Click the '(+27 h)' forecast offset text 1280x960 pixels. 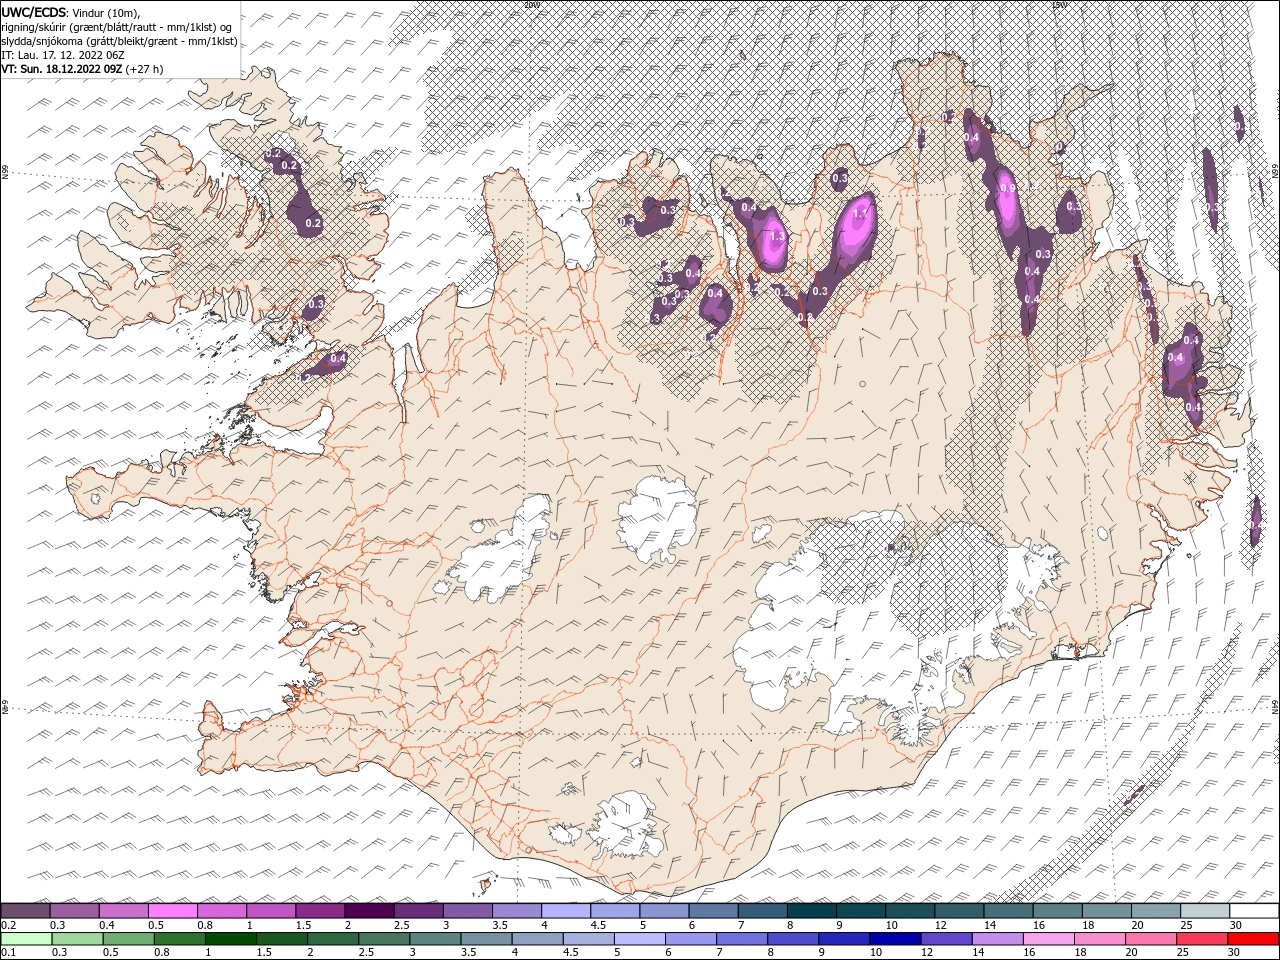[144, 69]
